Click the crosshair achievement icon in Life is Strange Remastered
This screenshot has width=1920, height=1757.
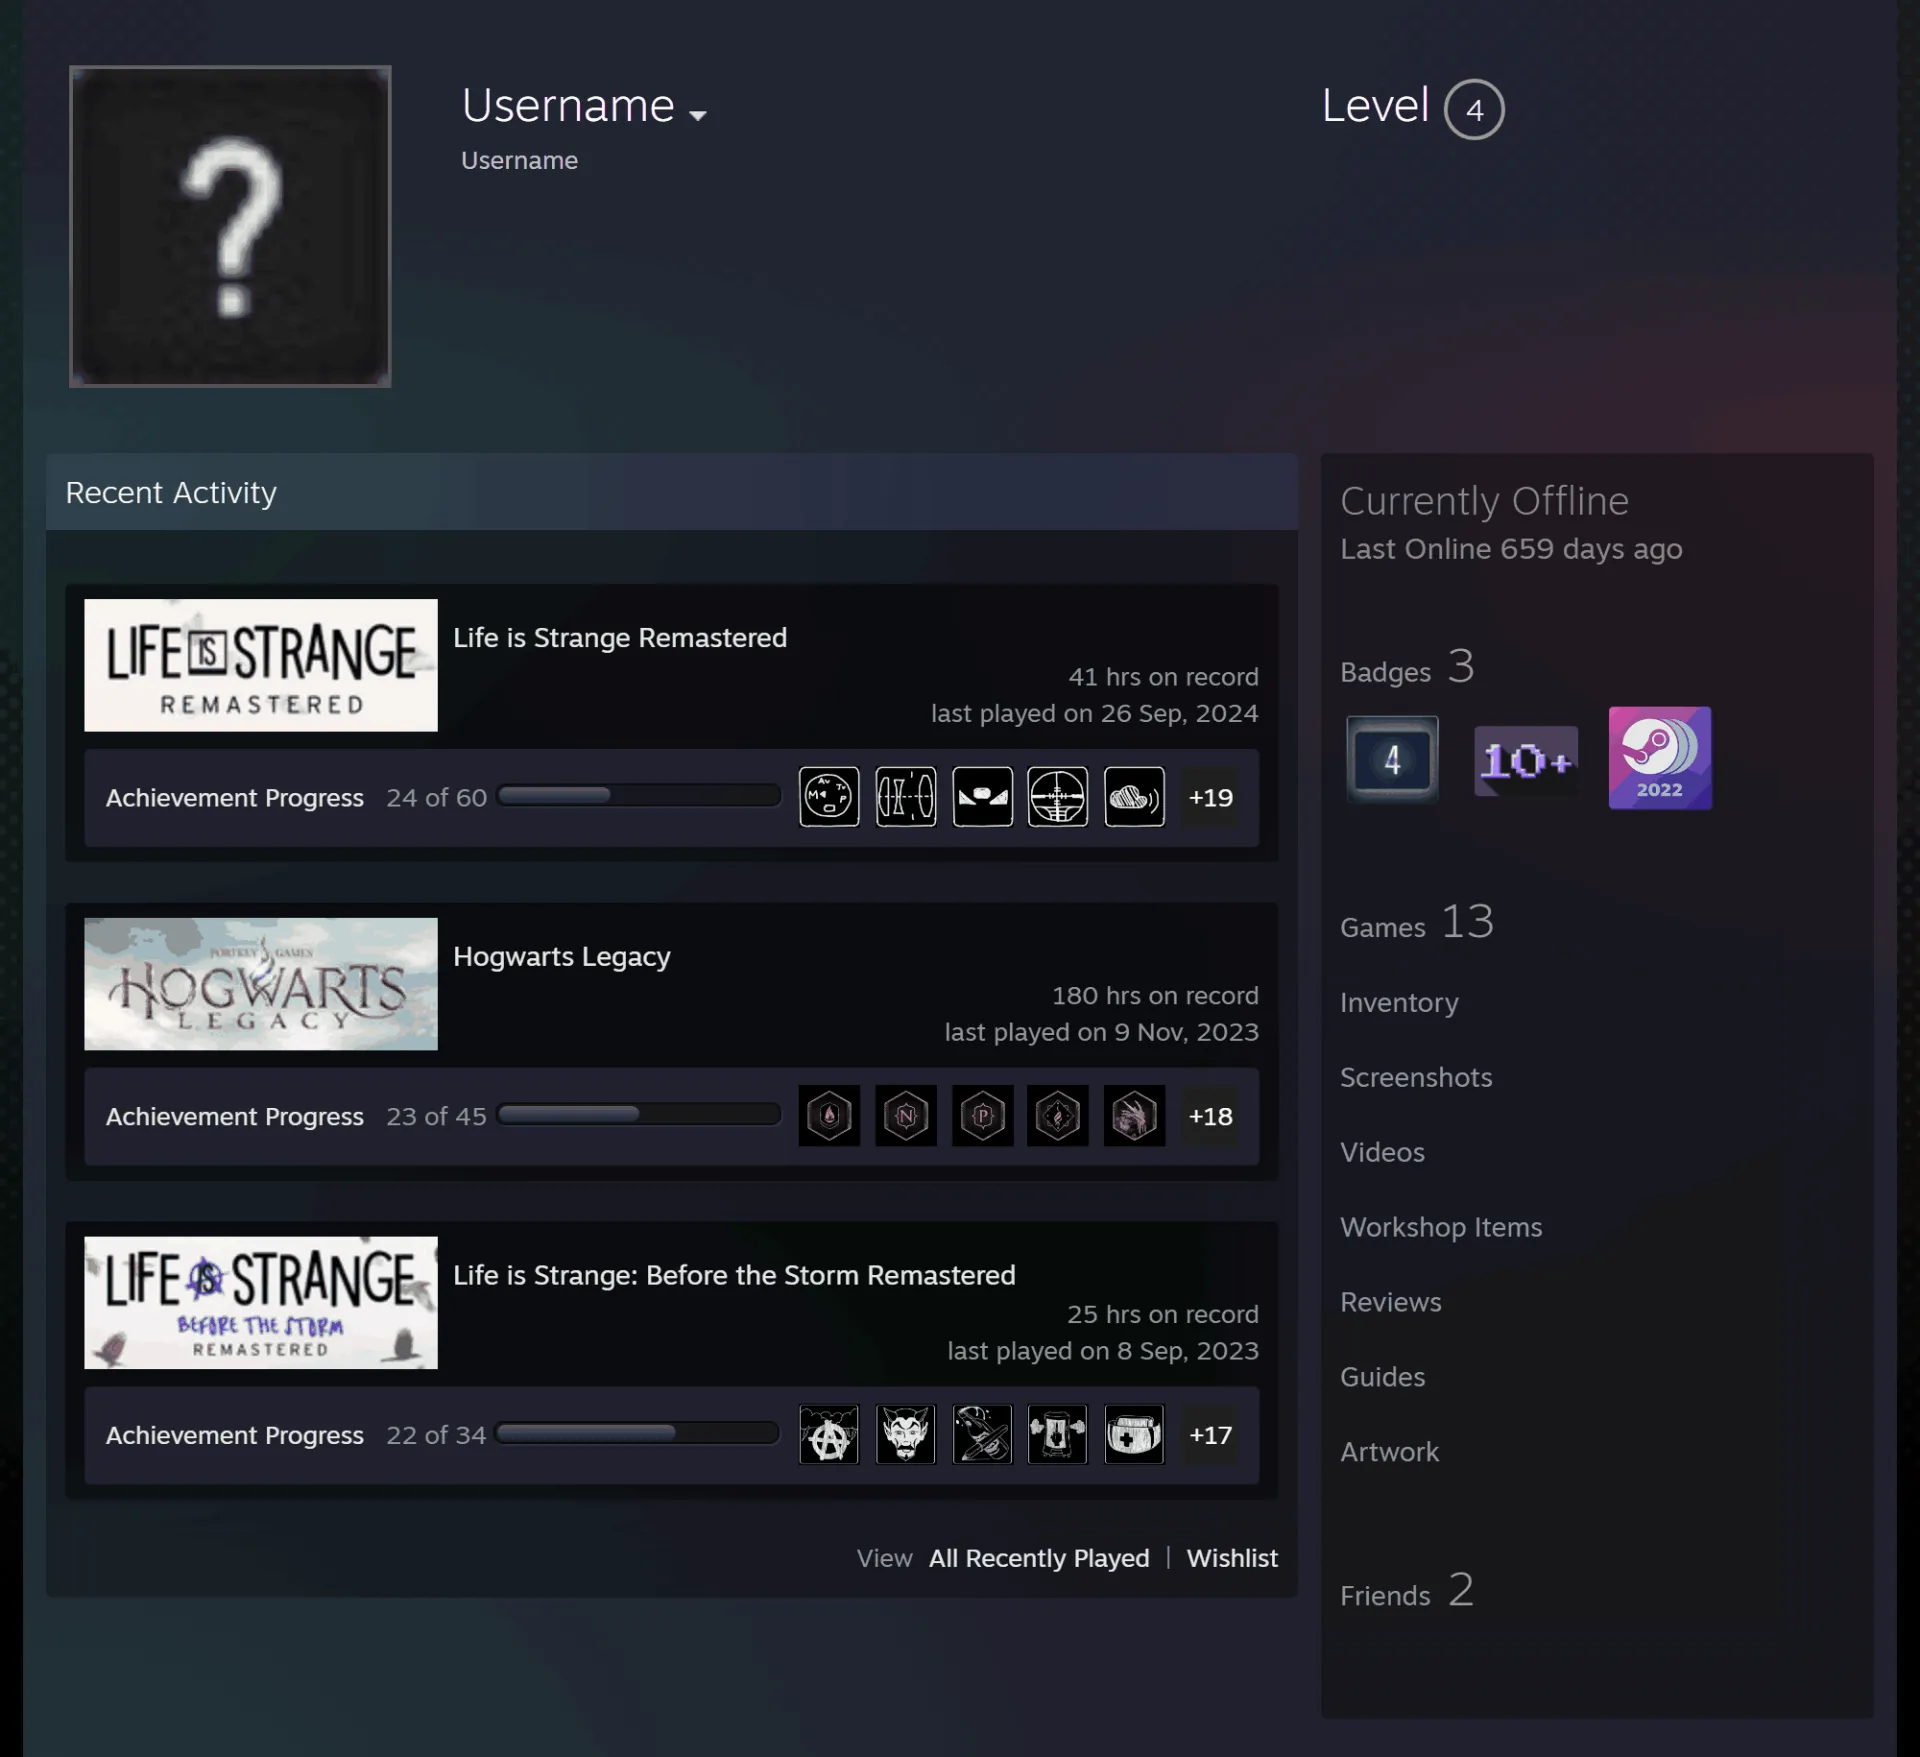click(x=1058, y=797)
